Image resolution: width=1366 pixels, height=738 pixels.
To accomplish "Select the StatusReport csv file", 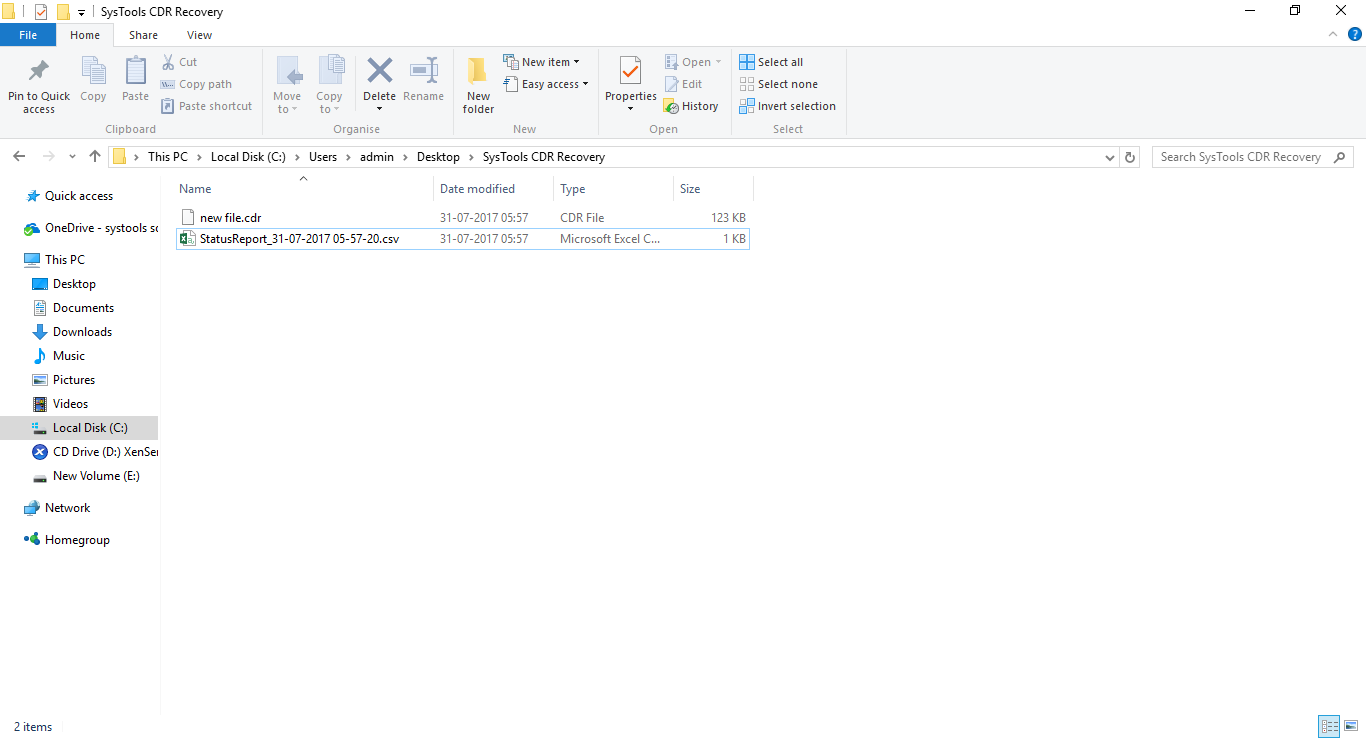I will 463,239.
